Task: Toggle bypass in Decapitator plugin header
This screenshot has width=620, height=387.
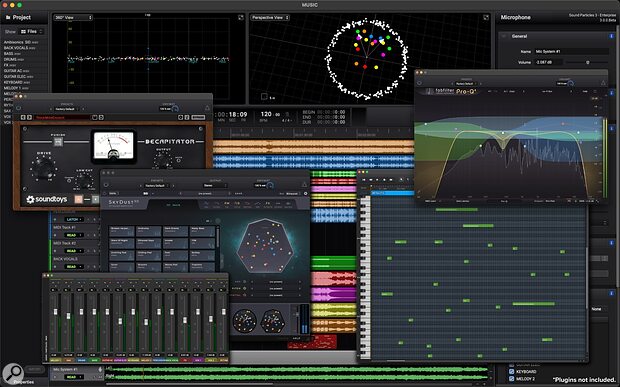Action: click(x=19, y=108)
